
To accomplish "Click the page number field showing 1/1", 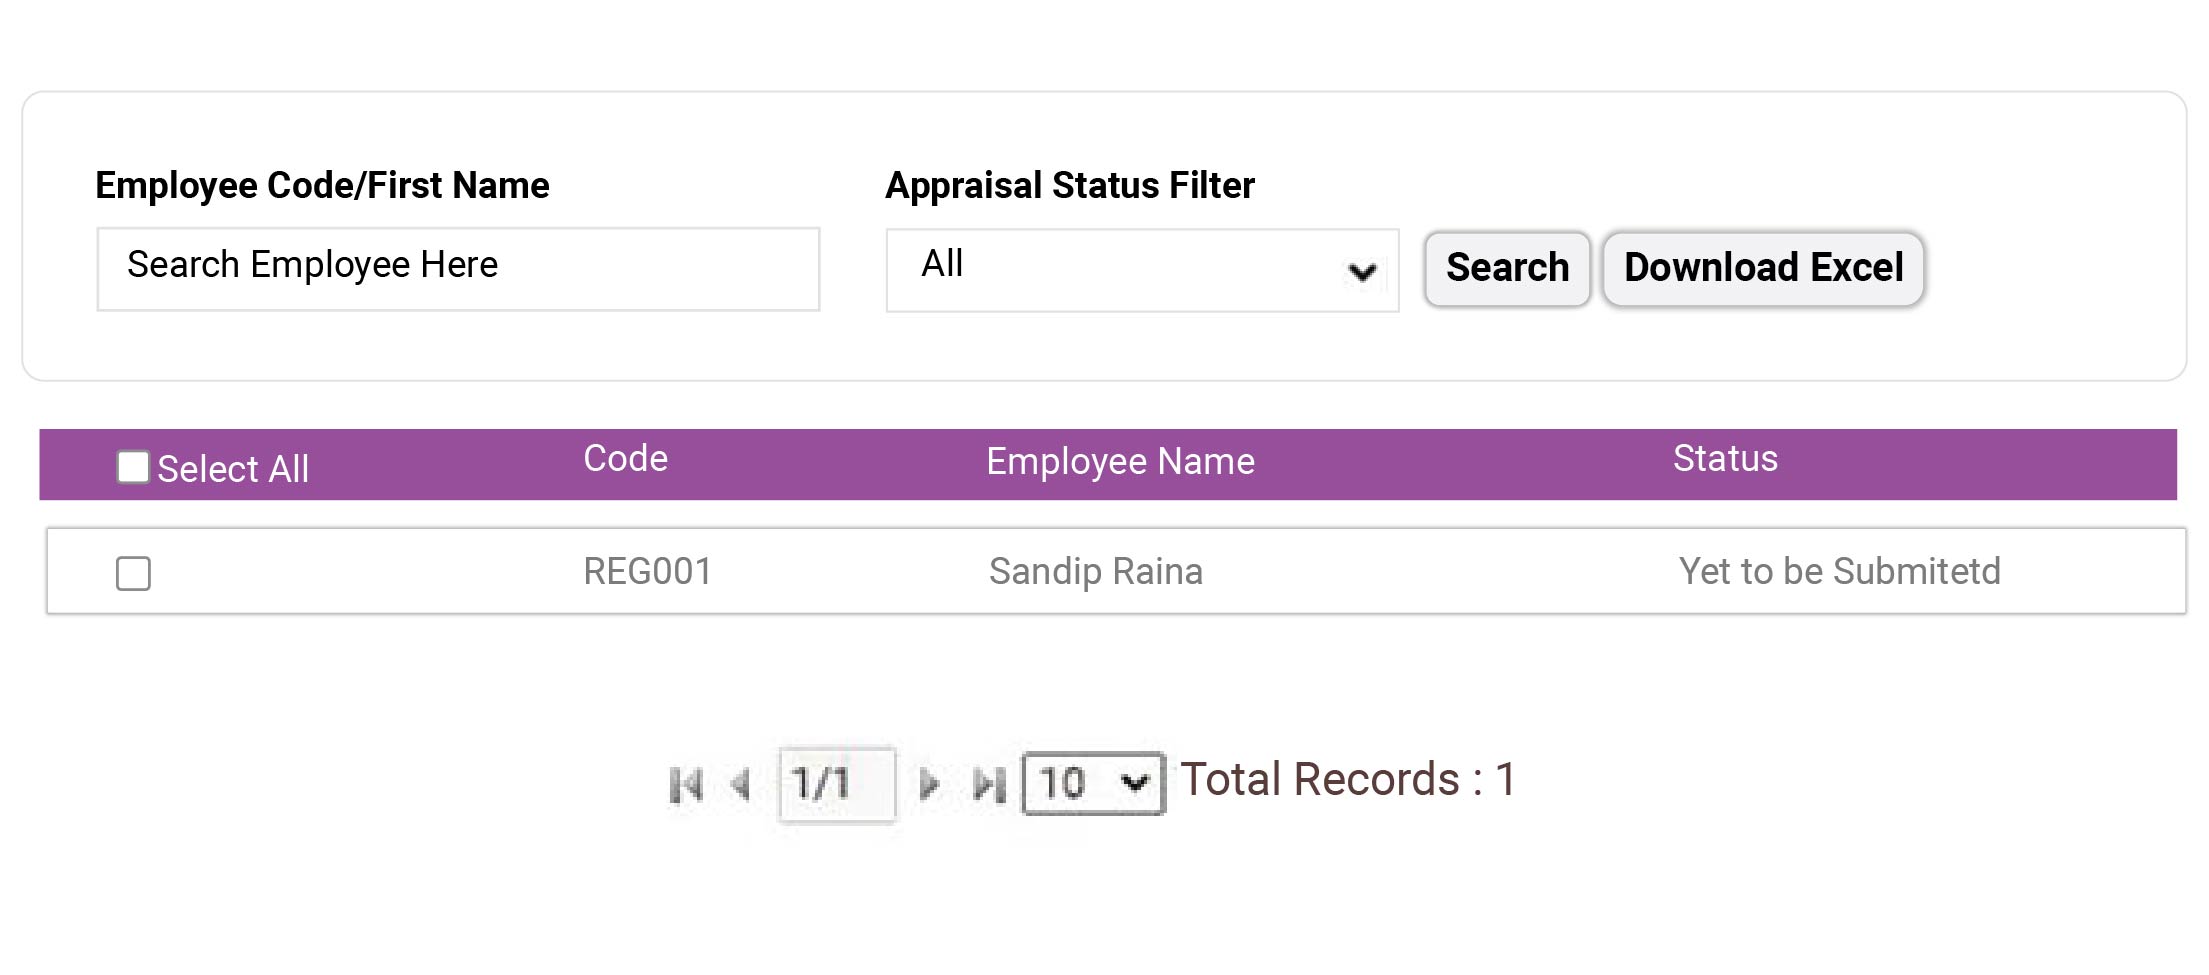I will pos(836,783).
